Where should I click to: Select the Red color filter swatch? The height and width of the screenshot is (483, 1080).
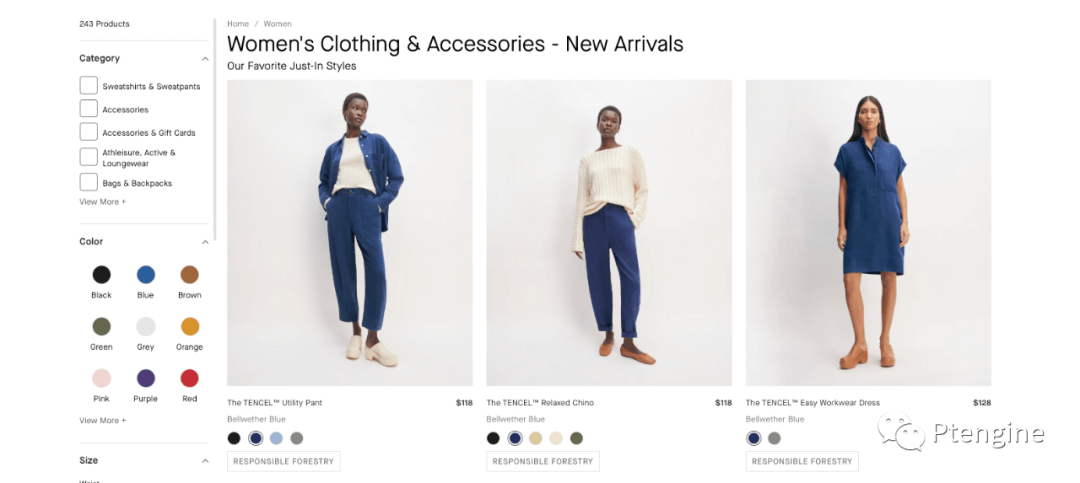pos(189,378)
